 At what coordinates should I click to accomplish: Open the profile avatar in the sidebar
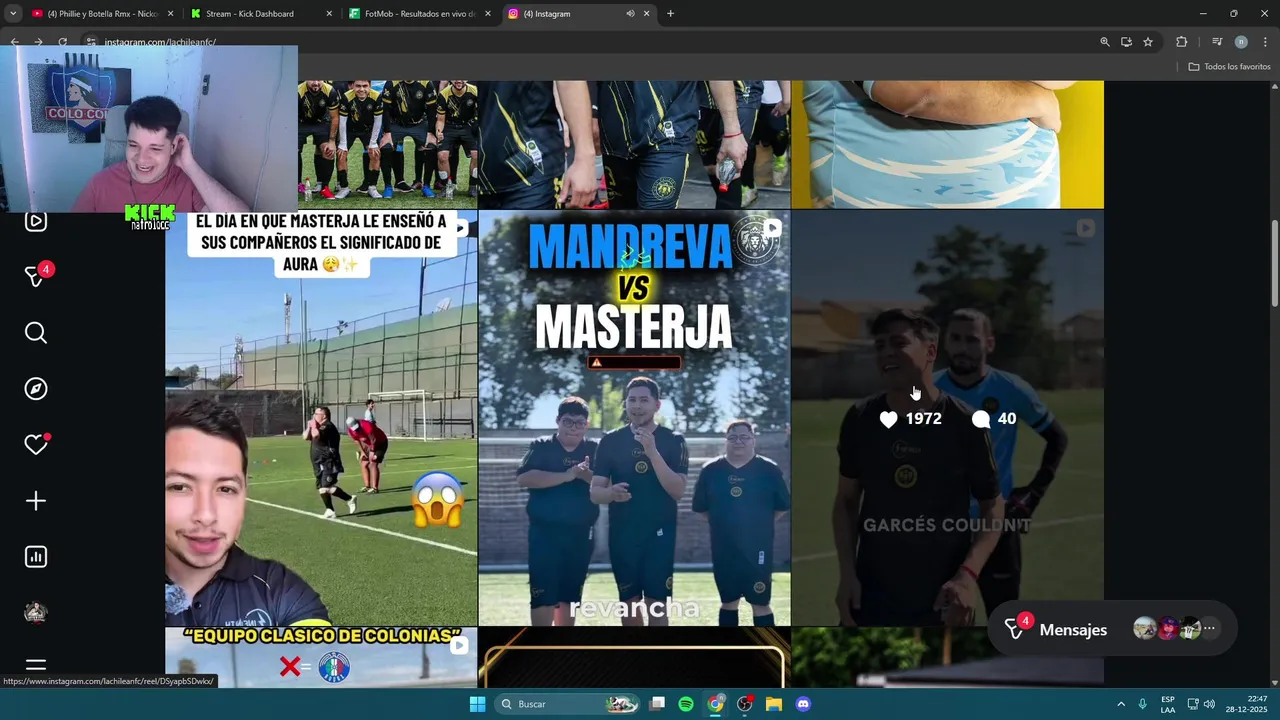36,613
